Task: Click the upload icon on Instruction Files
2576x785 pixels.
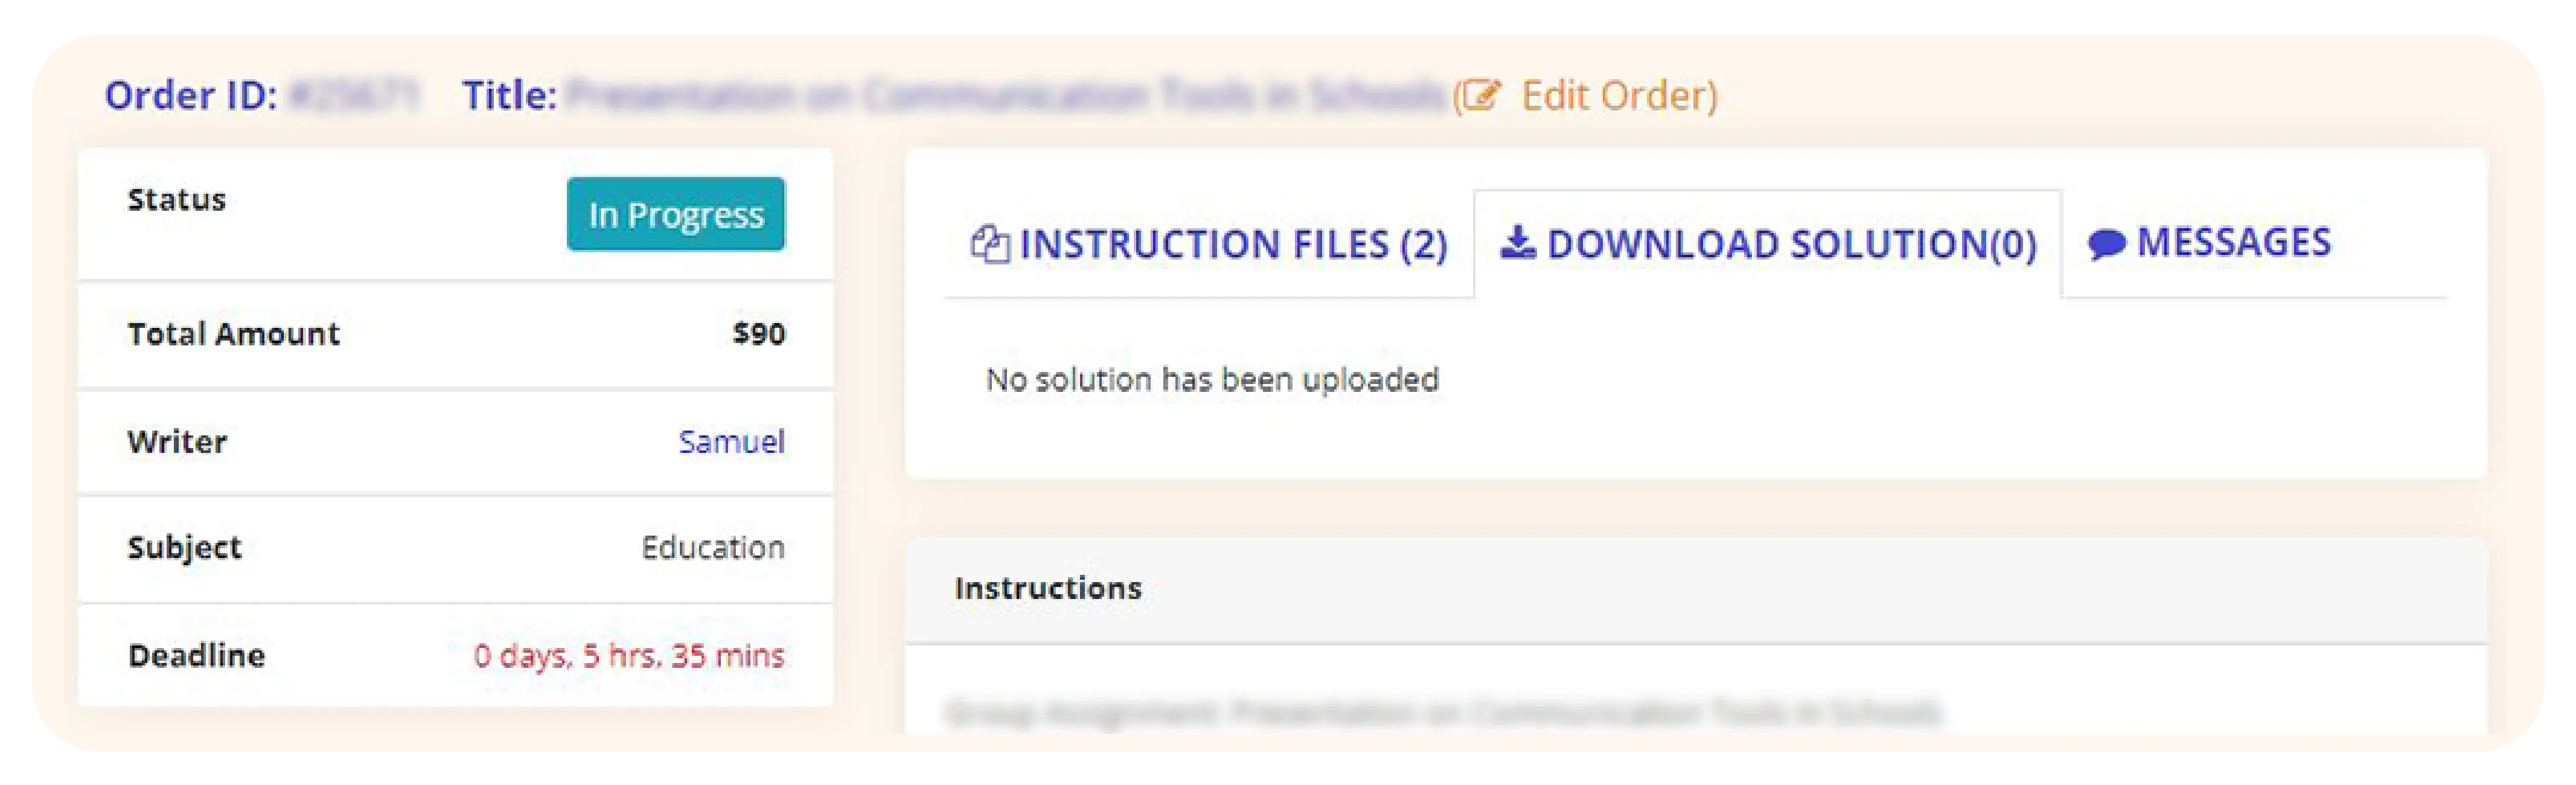Action: tap(988, 243)
